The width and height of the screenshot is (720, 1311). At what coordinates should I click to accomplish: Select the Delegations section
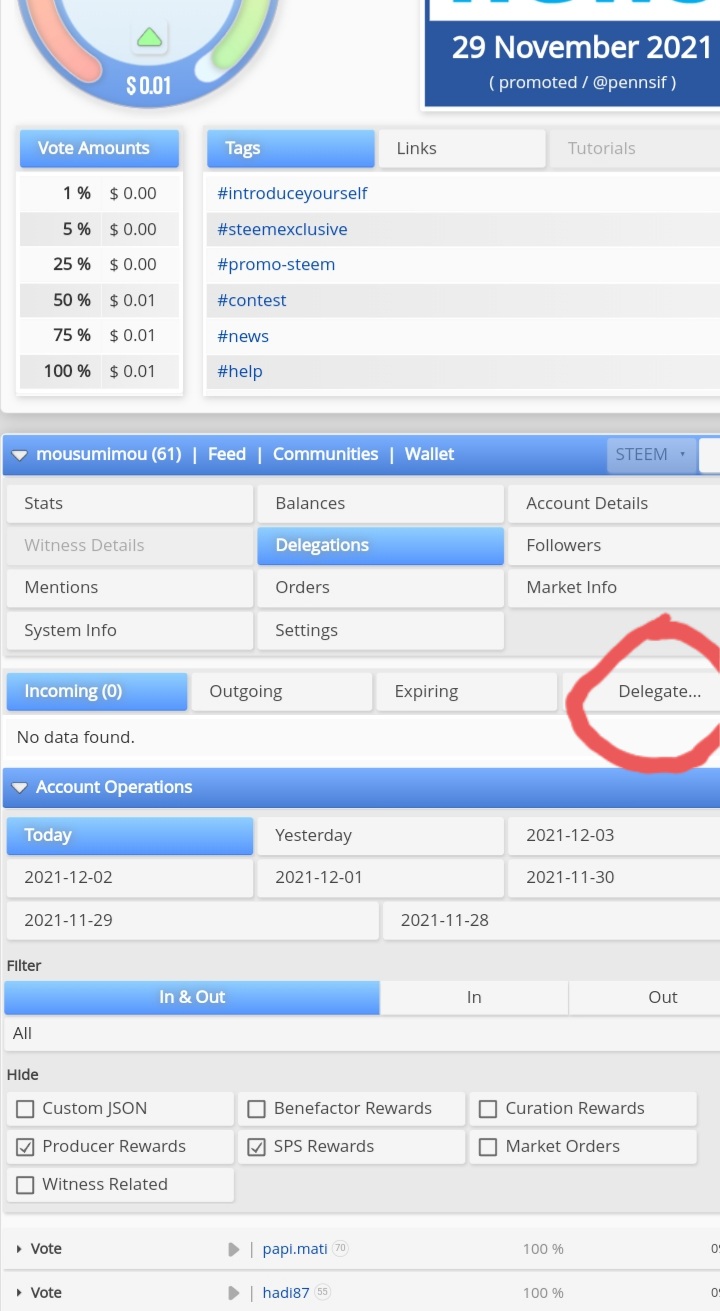(380, 545)
